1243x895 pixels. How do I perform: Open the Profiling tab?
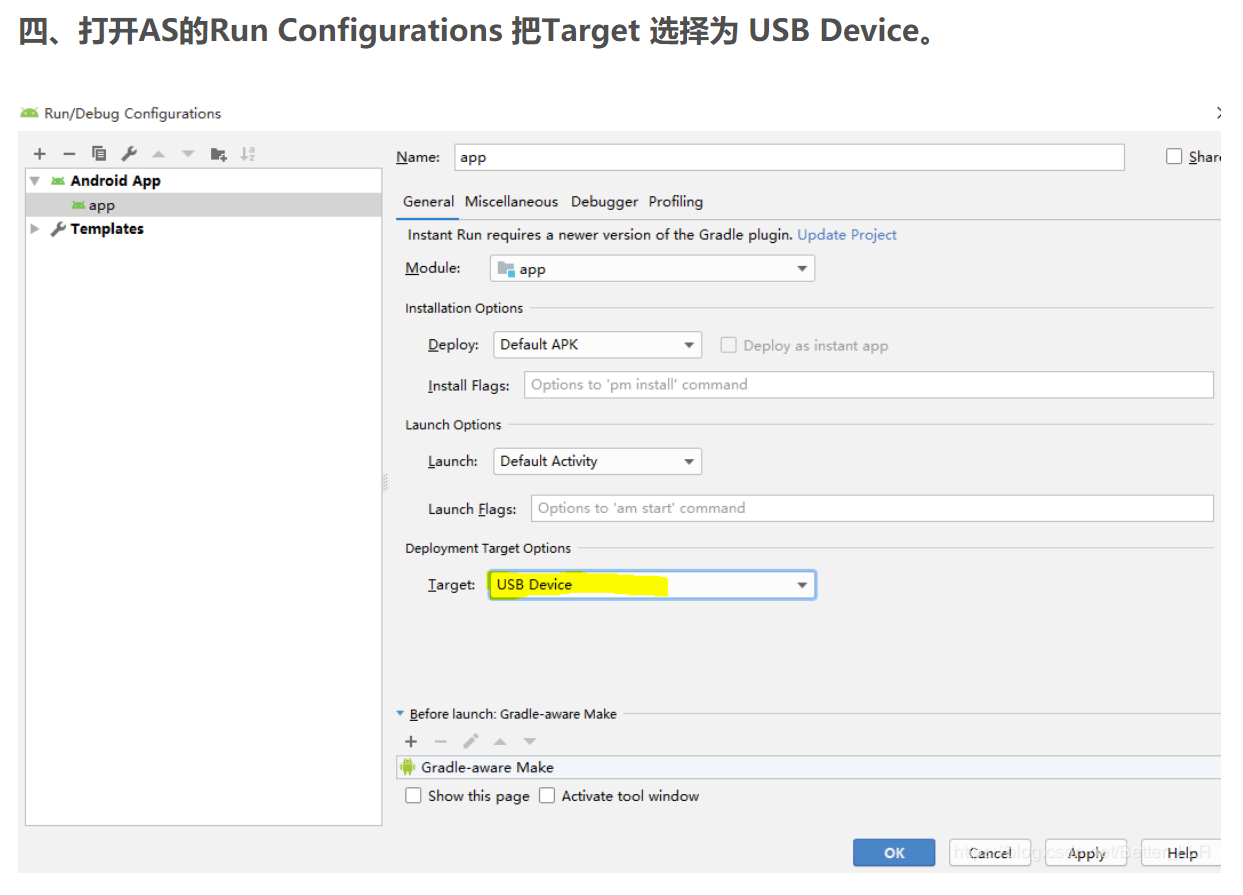pos(676,202)
